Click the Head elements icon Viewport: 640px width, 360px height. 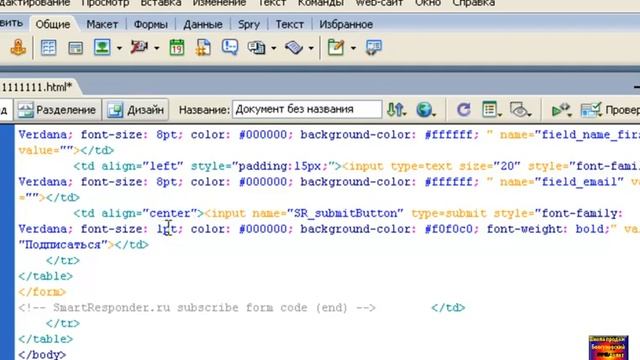coord(256,48)
